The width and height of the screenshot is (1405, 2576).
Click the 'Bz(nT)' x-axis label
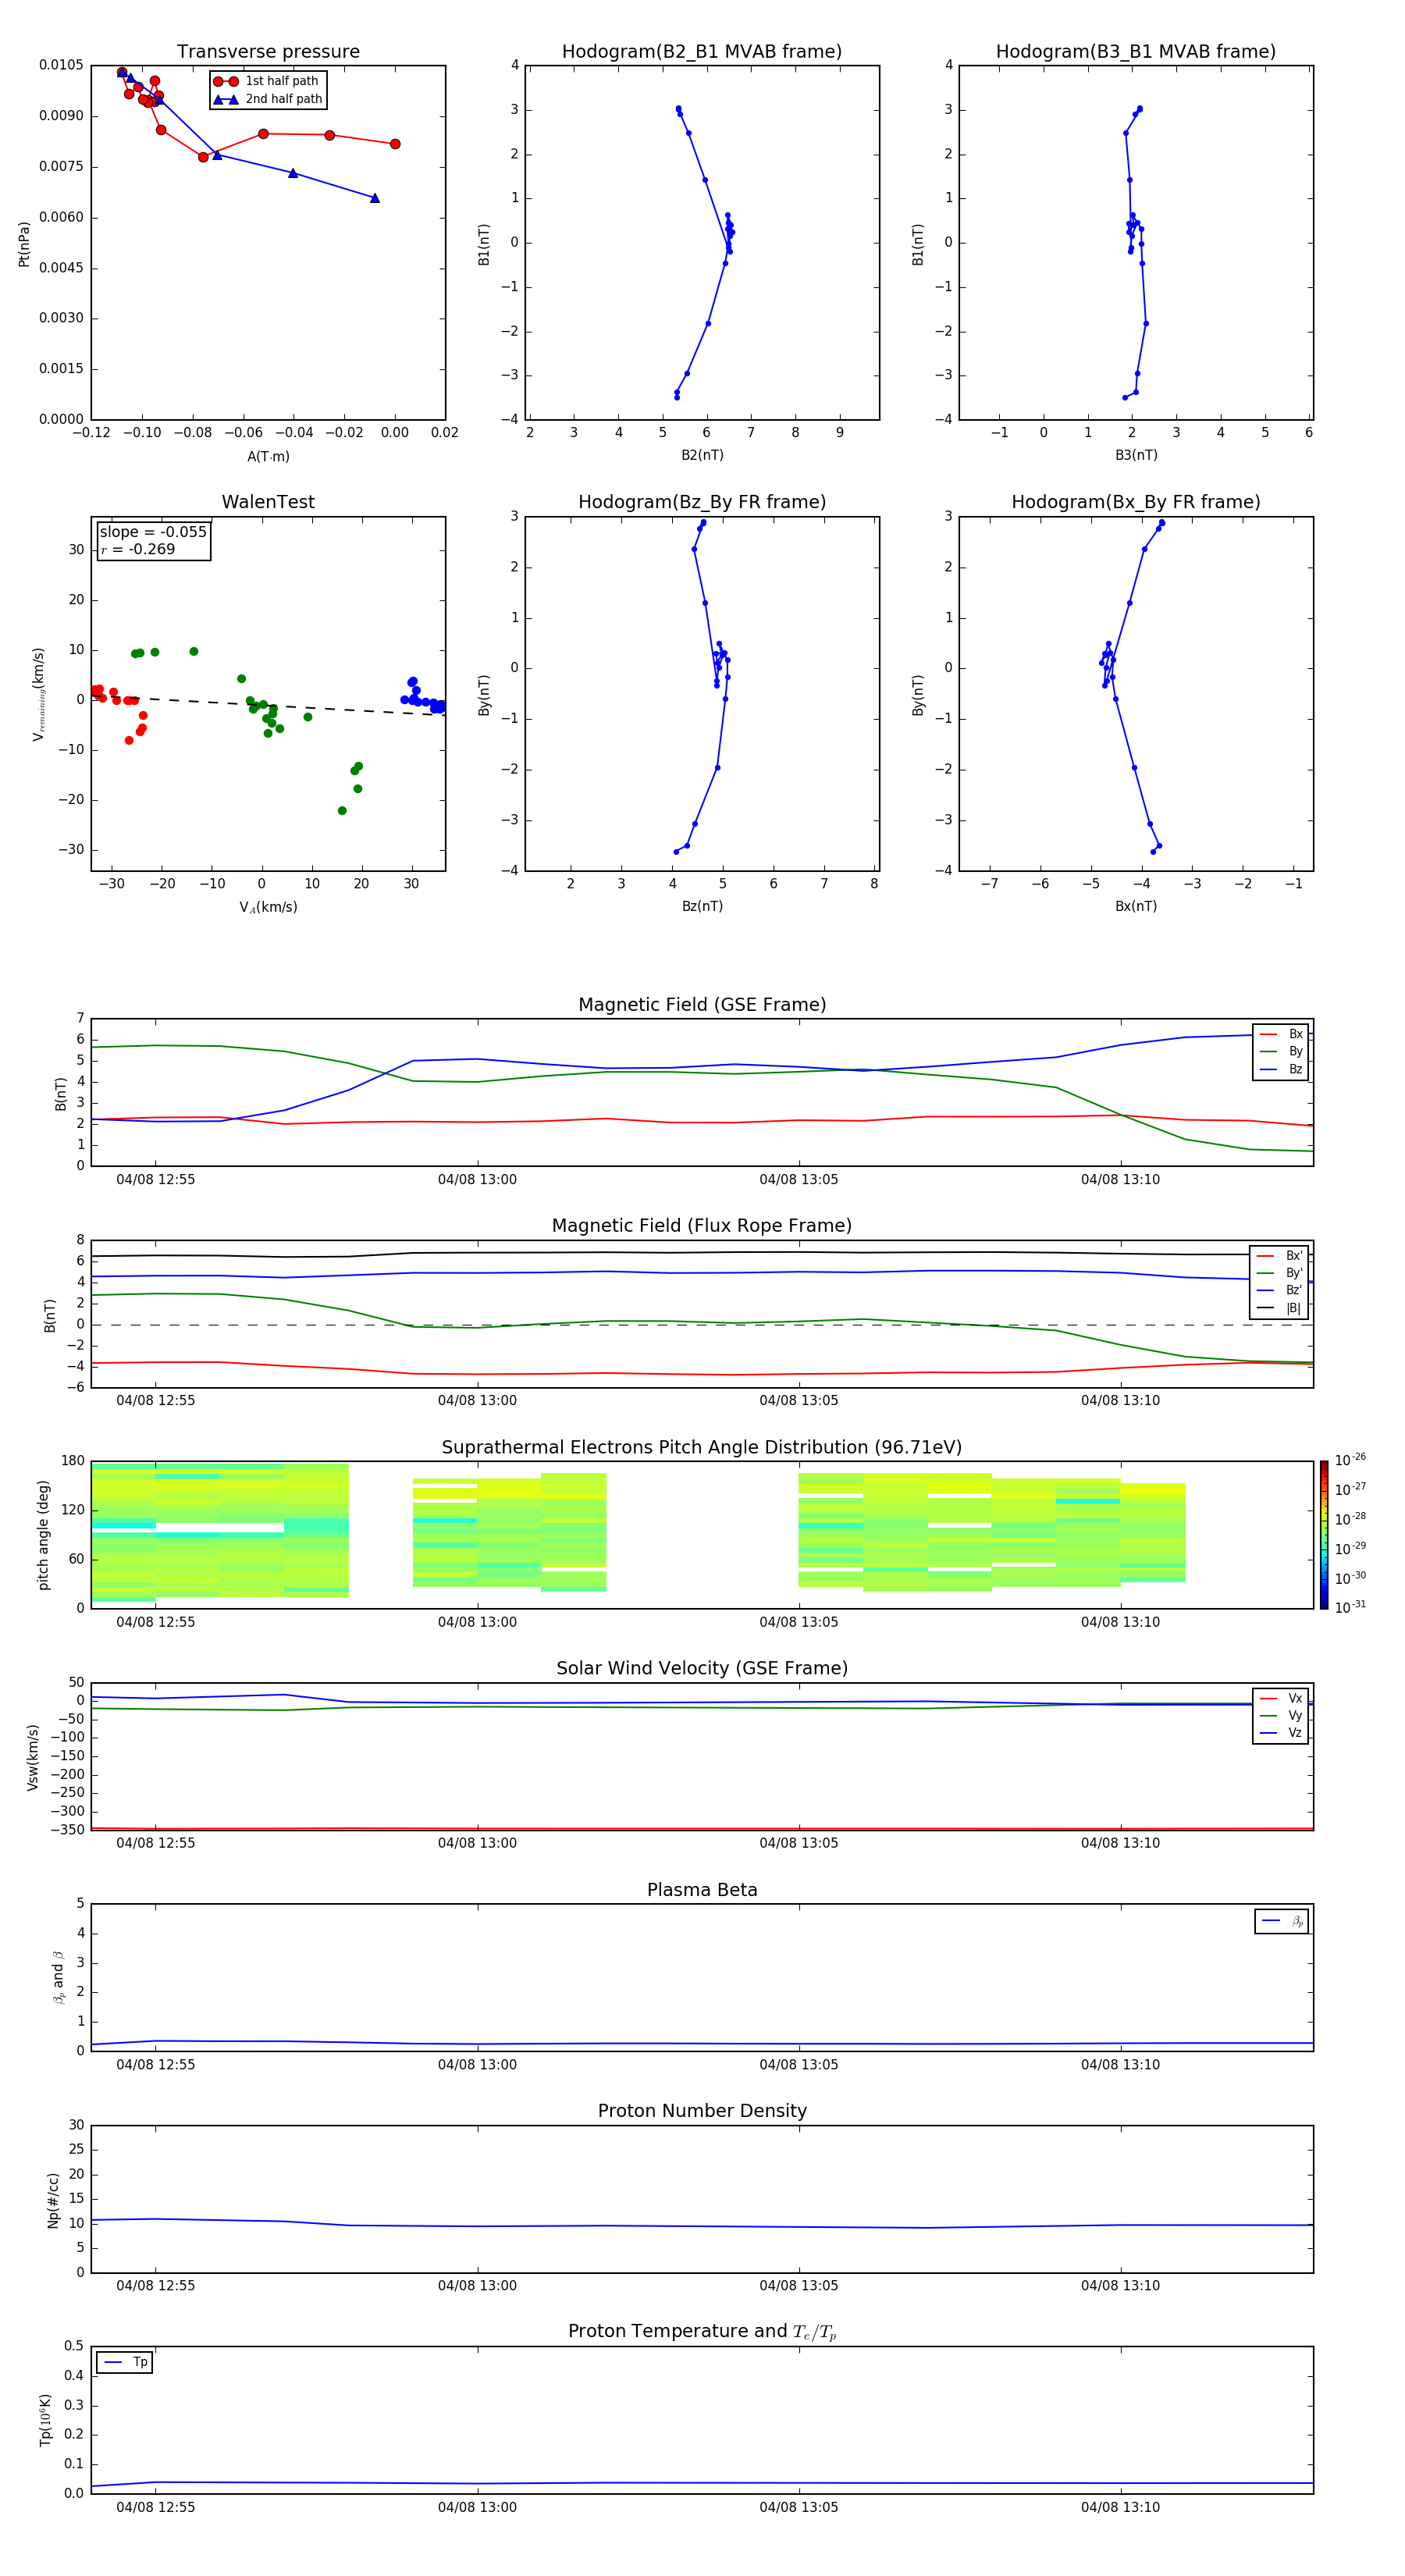coord(702,906)
